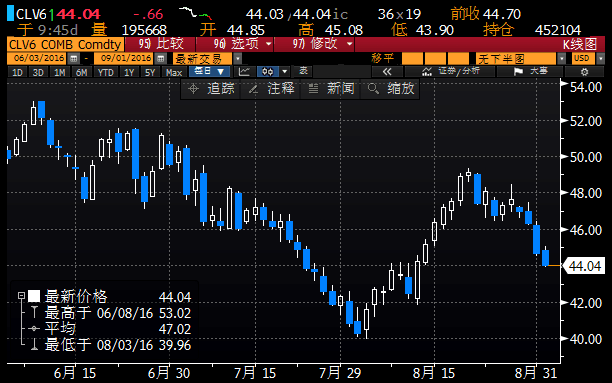The width and height of the screenshot is (612, 383).
Task: Click the 最新价格 white series swatch
Action: pyautogui.click(x=34, y=296)
